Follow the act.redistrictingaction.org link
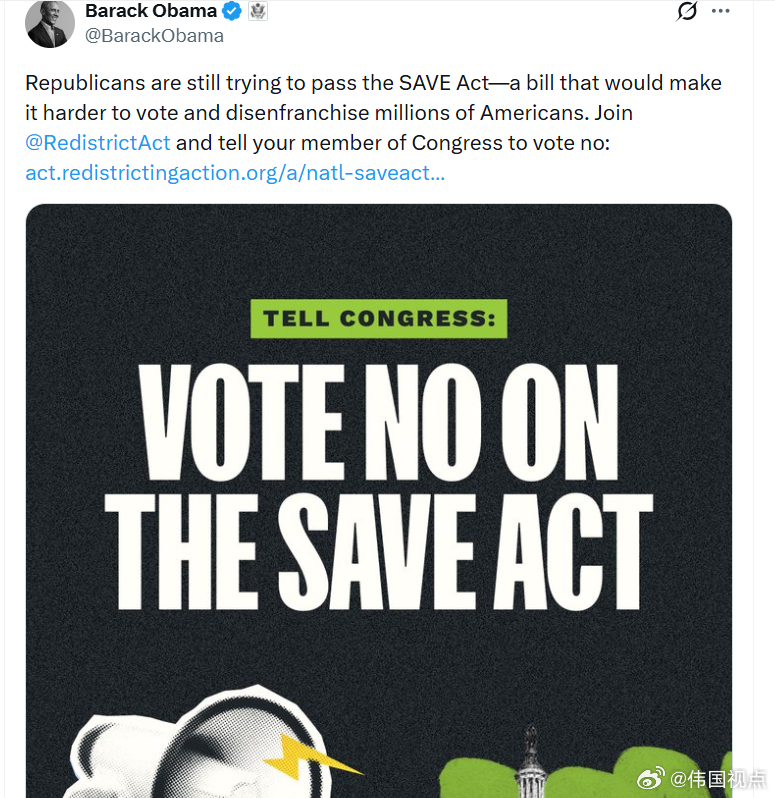The image size is (775, 798). (x=235, y=173)
